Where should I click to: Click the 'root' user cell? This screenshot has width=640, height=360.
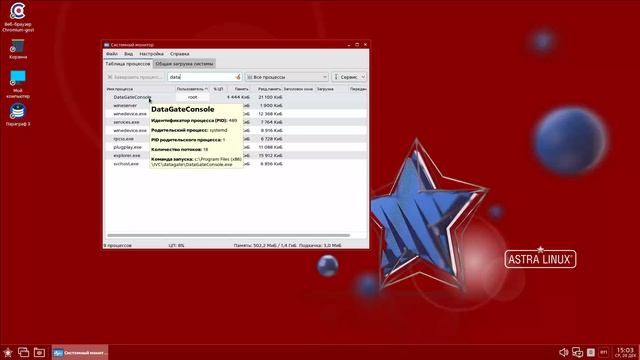[x=192, y=97]
